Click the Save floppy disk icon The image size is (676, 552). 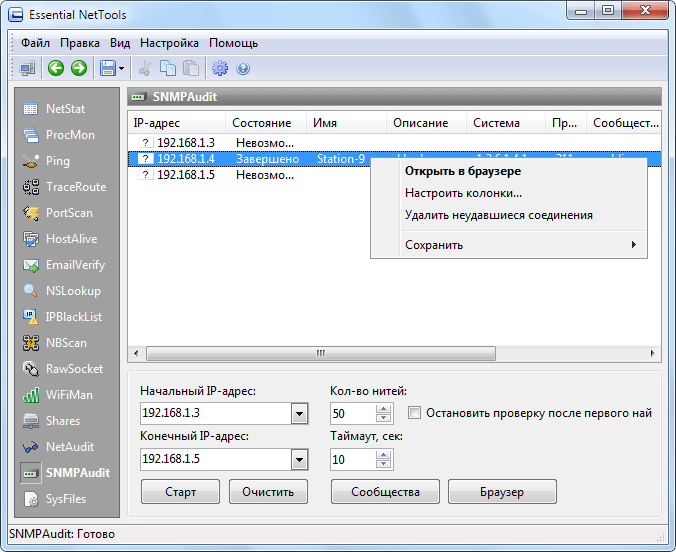point(107,68)
